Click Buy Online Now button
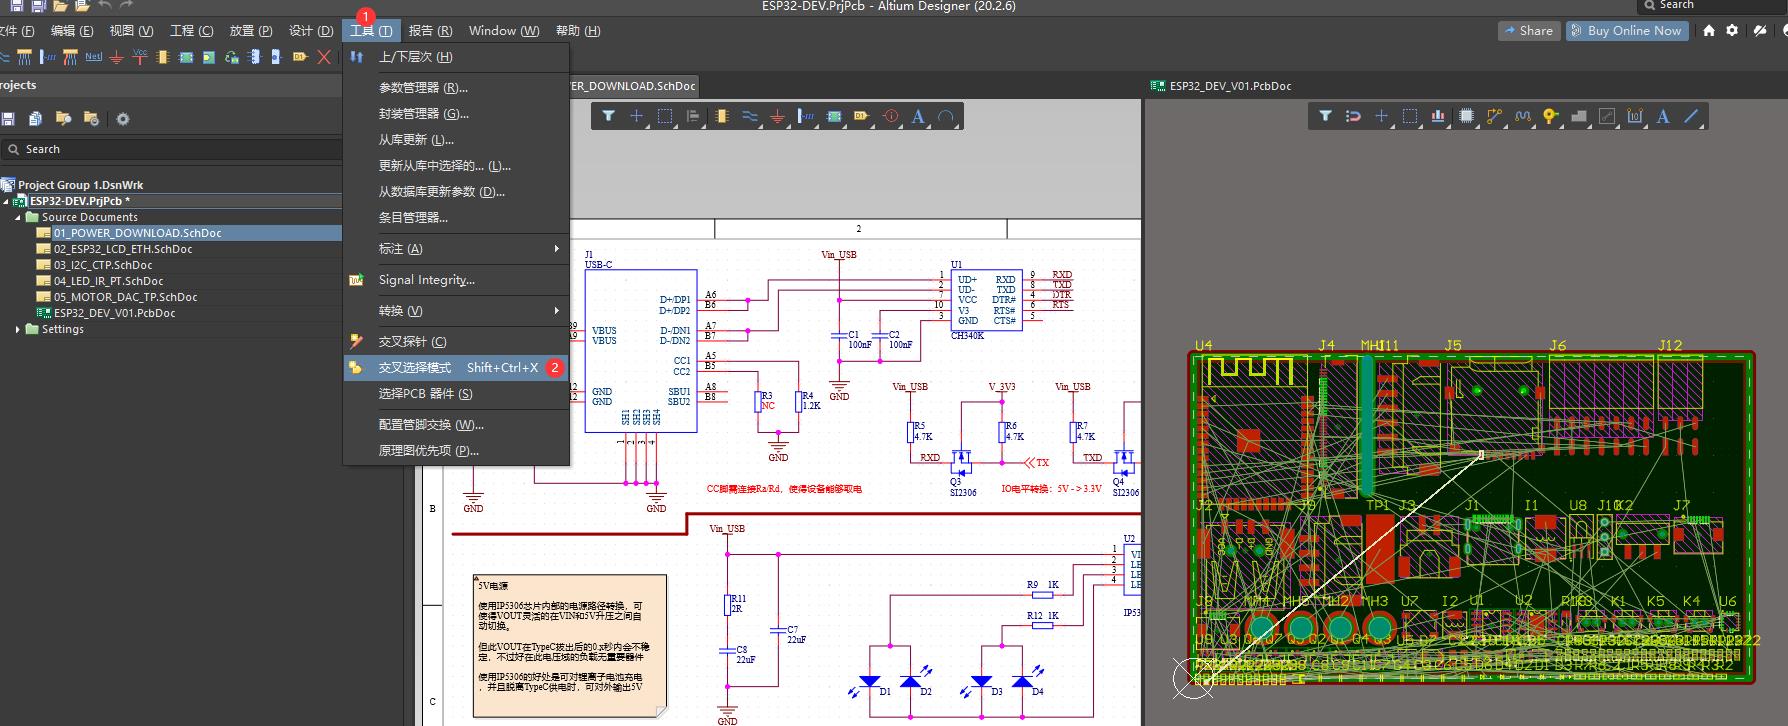The image size is (1788, 726). [1627, 31]
